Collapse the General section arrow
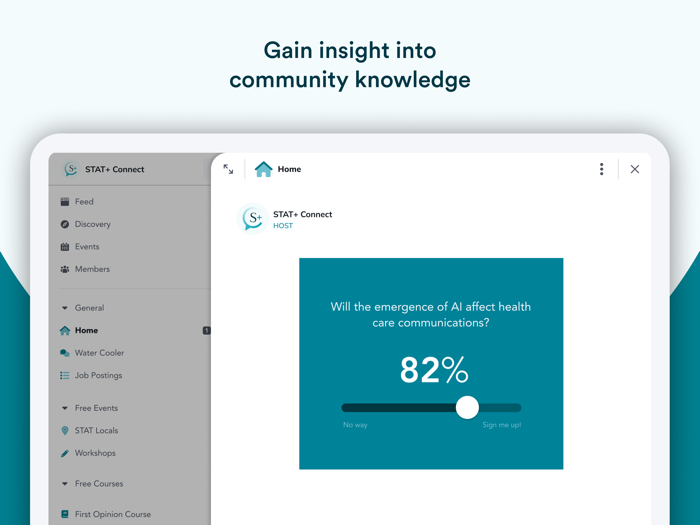This screenshot has width=700, height=525. (65, 308)
